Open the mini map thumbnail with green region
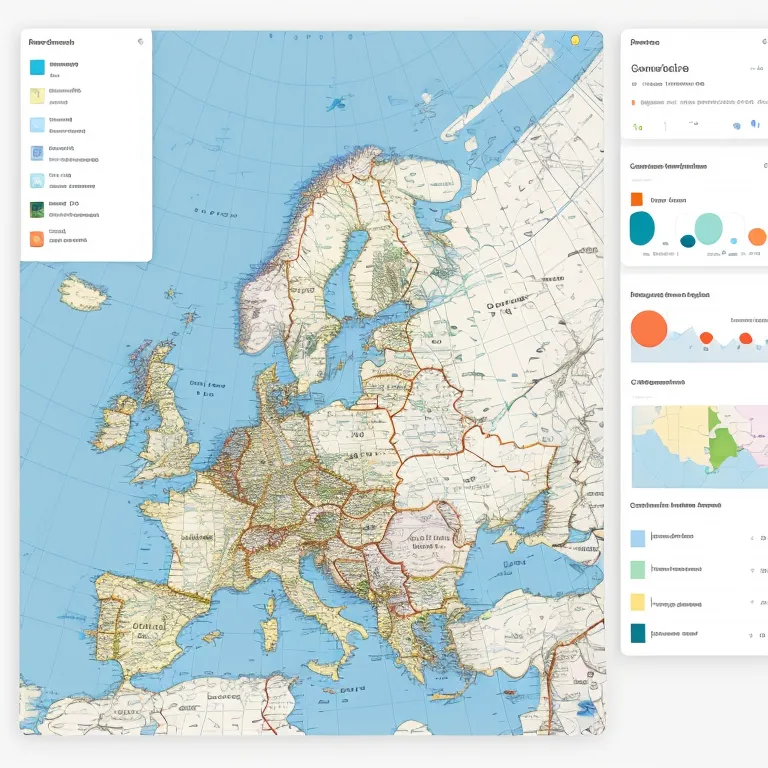Viewport: 768px width, 768px height. pos(699,446)
